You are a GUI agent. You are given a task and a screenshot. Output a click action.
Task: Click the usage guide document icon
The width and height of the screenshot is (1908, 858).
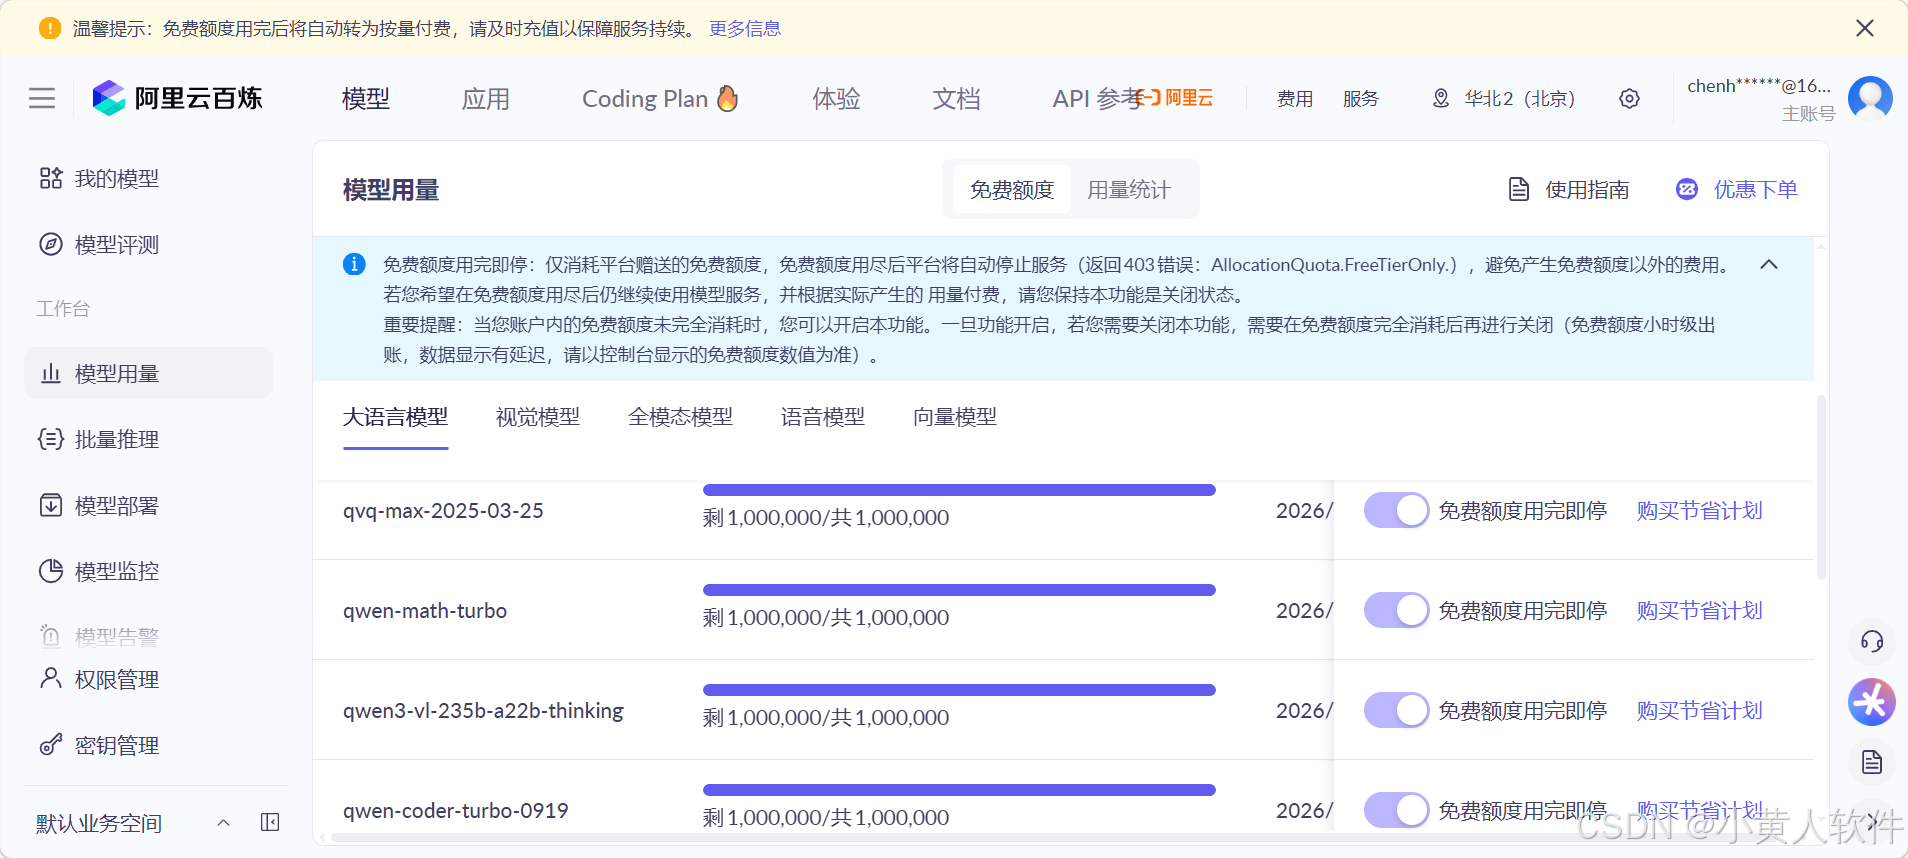click(x=1519, y=189)
